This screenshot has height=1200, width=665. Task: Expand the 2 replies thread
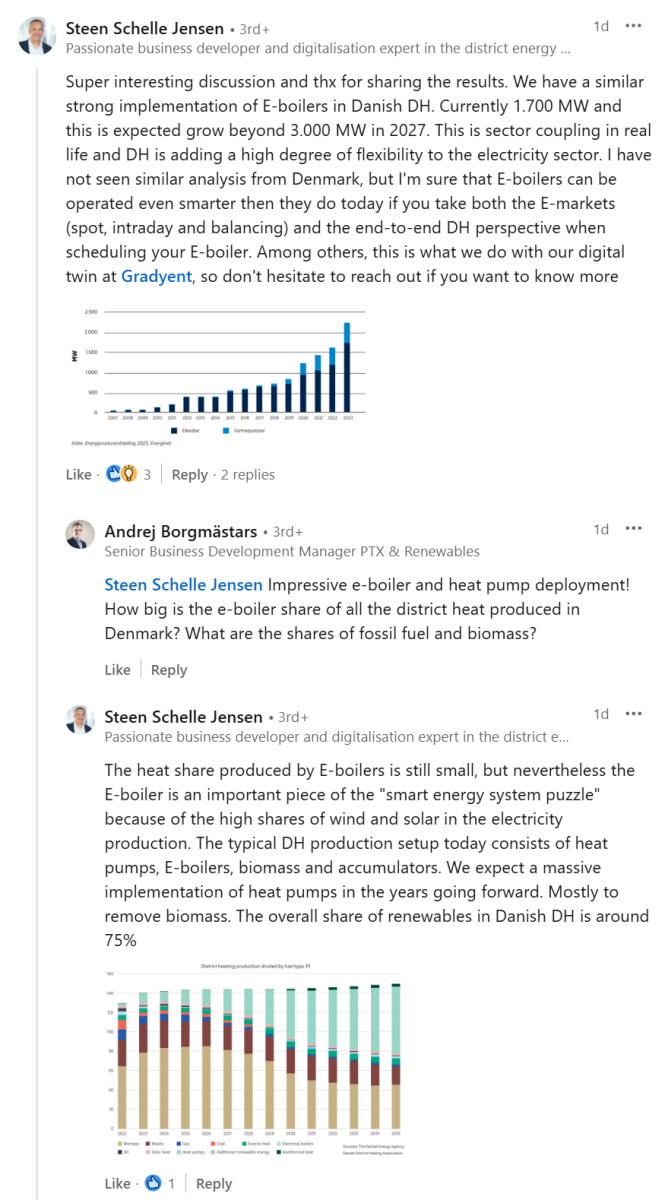(x=248, y=474)
